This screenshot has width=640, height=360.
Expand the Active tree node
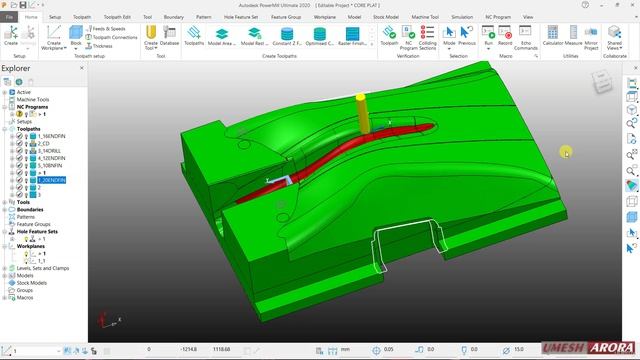(5, 92)
